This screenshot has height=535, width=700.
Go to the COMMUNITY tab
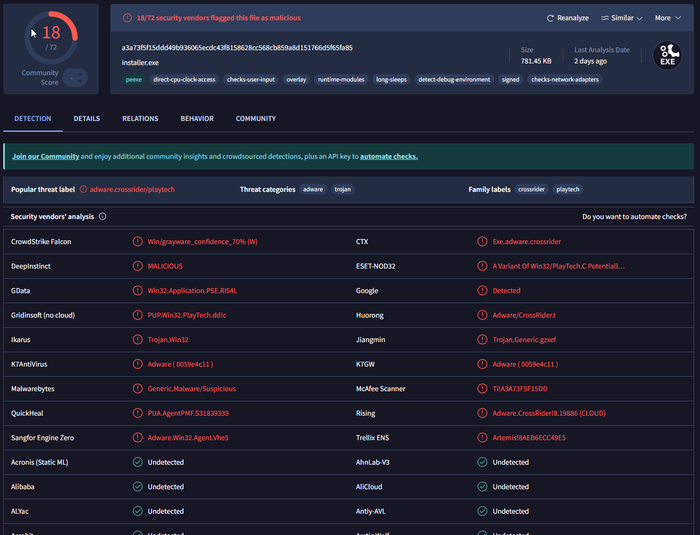tap(256, 118)
